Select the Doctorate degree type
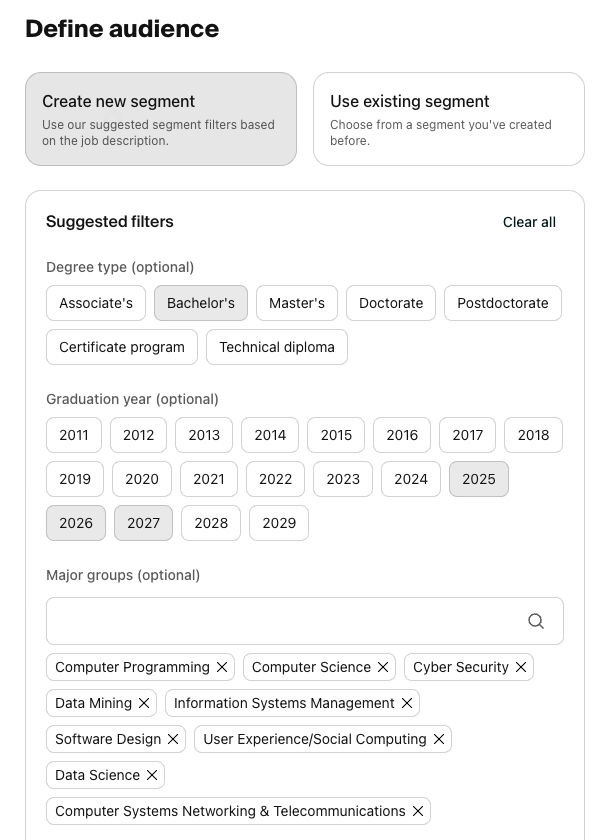Image resolution: width=597 pixels, height=840 pixels. [391, 303]
